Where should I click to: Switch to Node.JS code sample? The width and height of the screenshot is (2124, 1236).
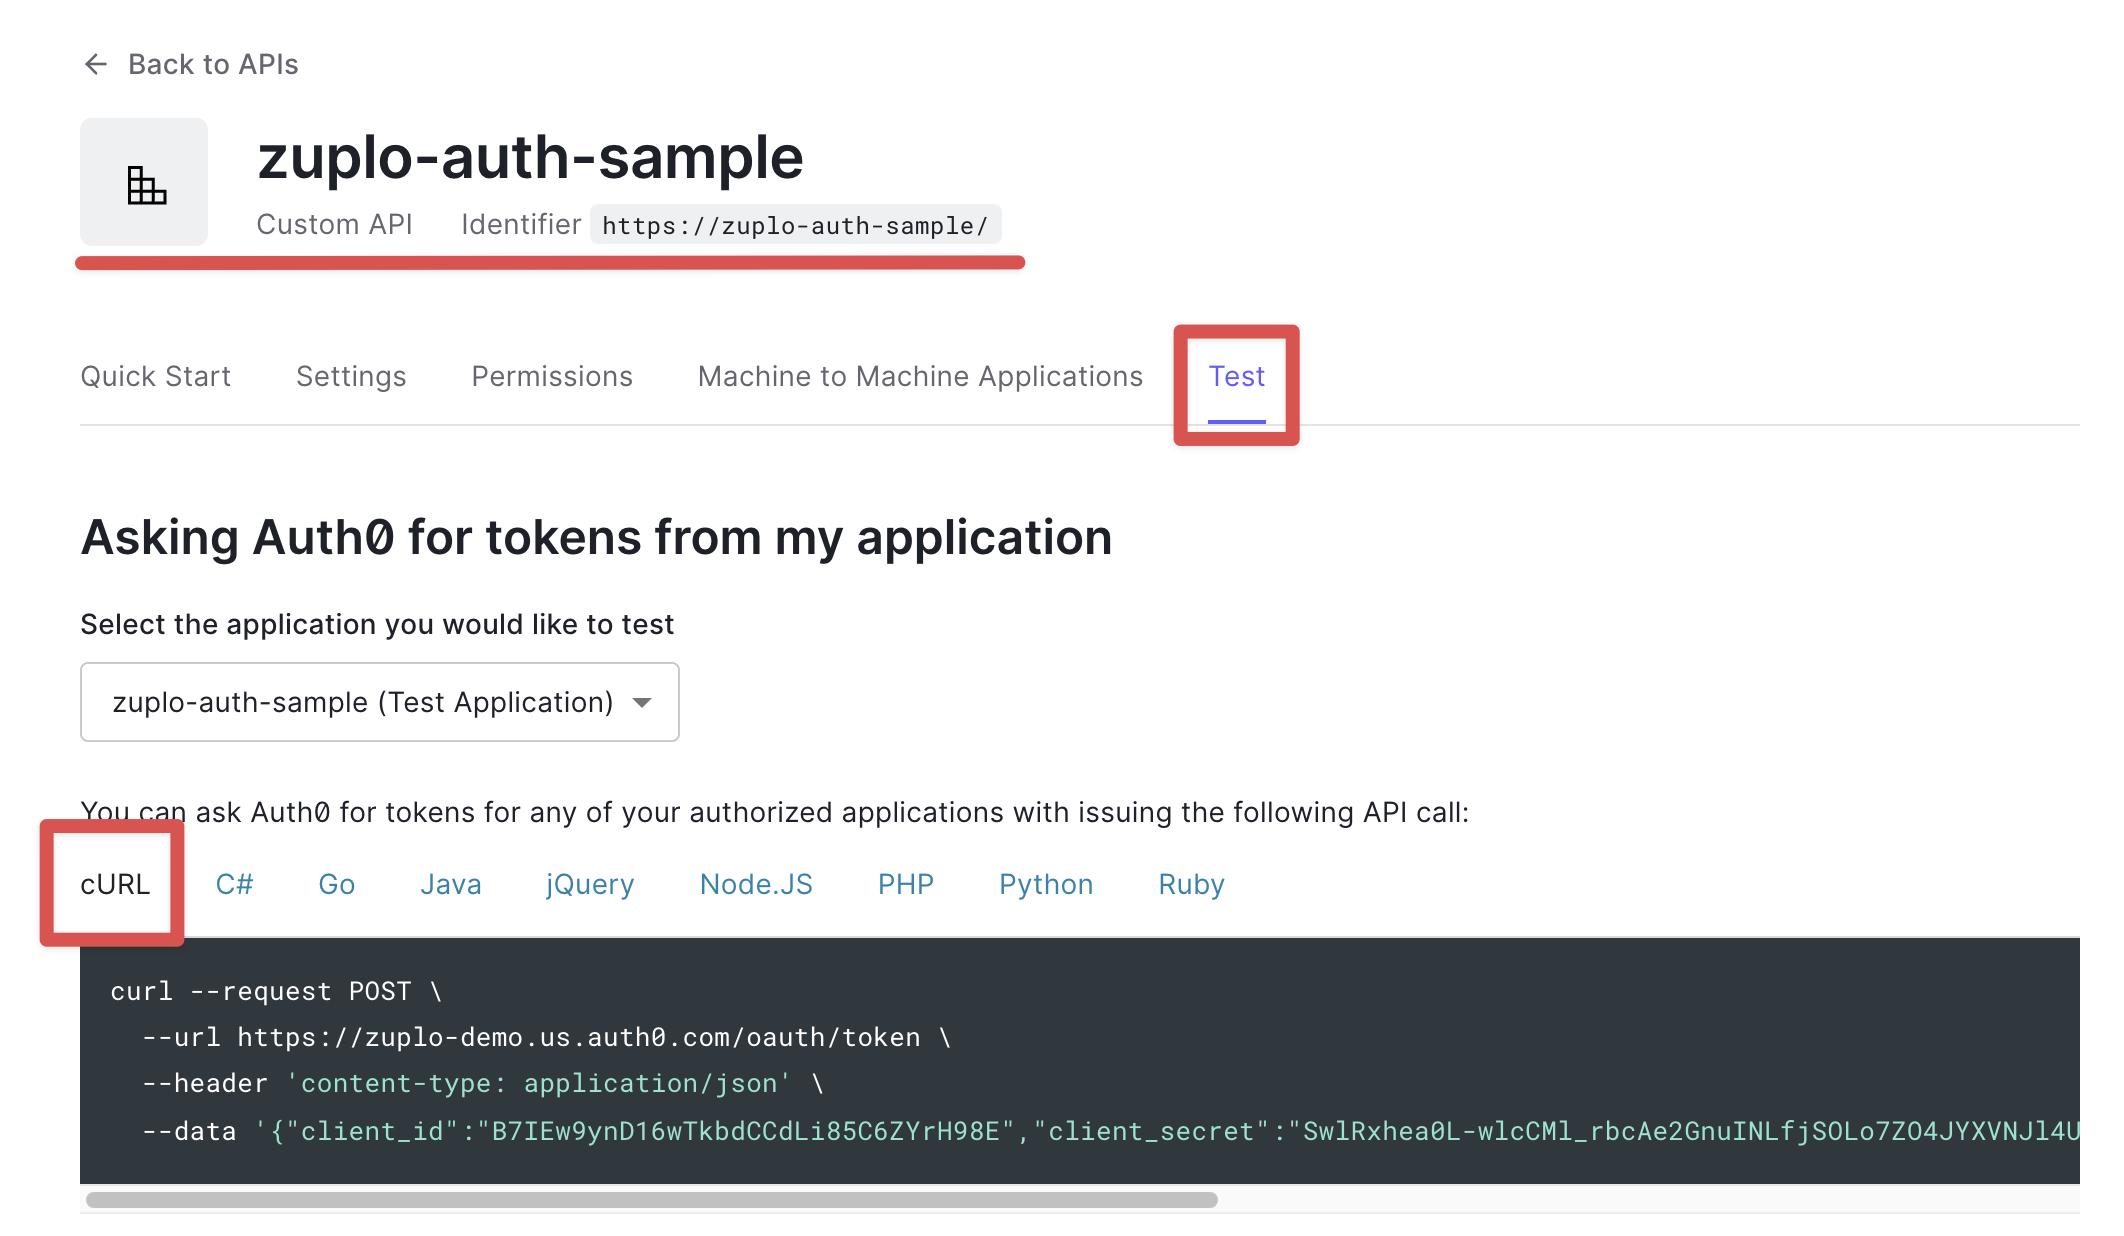[756, 884]
